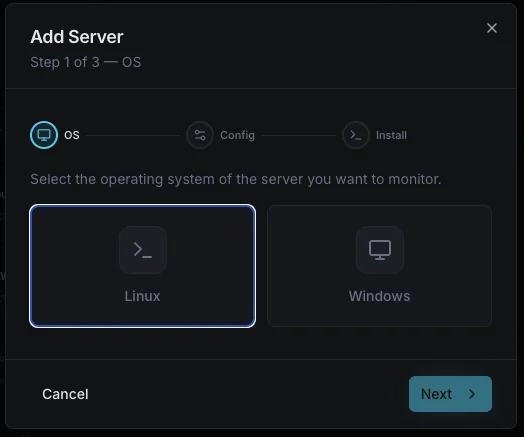524x437 pixels.
Task: Click the connector line between OS and Config
Action: [133, 135]
